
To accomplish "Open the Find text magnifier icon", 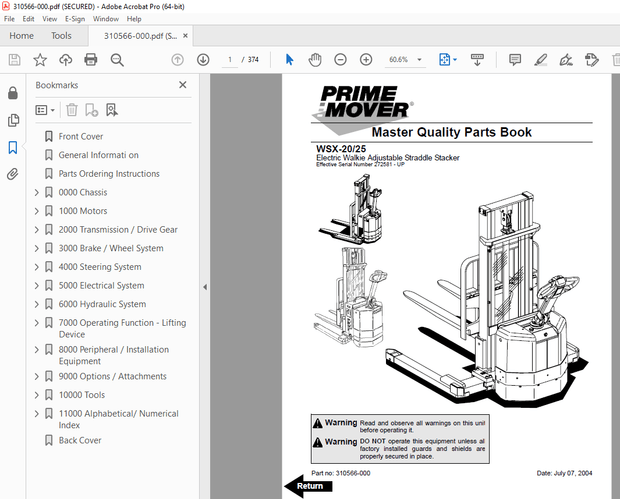I will [117, 60].
